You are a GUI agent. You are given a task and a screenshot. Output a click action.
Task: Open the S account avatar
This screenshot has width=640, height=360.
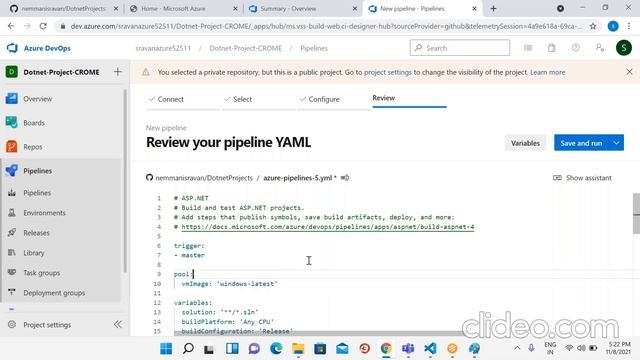pyautogui.click(x=624, y=48)
